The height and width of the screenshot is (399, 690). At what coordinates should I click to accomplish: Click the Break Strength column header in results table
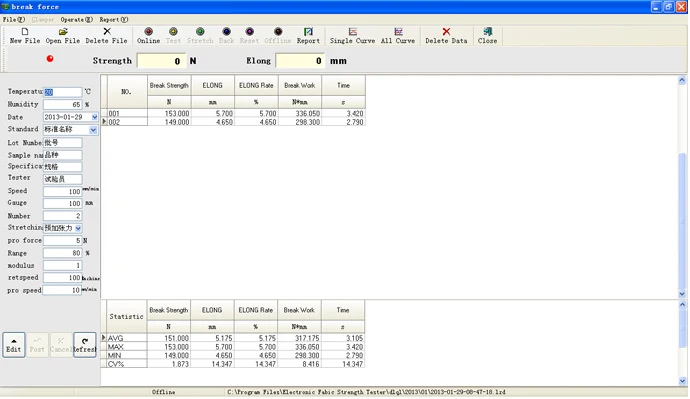click(169, 86)
